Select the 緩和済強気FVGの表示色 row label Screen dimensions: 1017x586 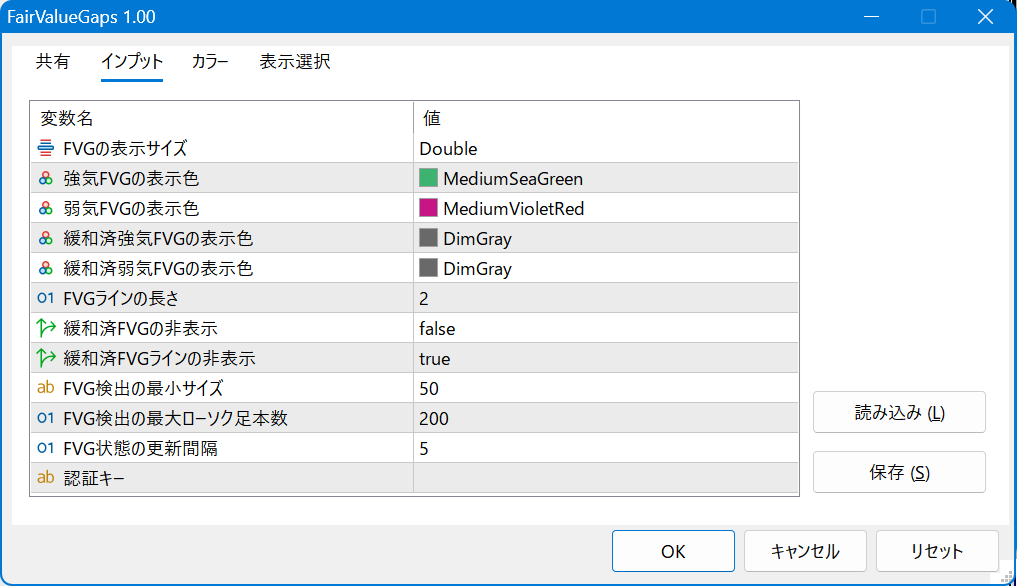pos(158,238)
